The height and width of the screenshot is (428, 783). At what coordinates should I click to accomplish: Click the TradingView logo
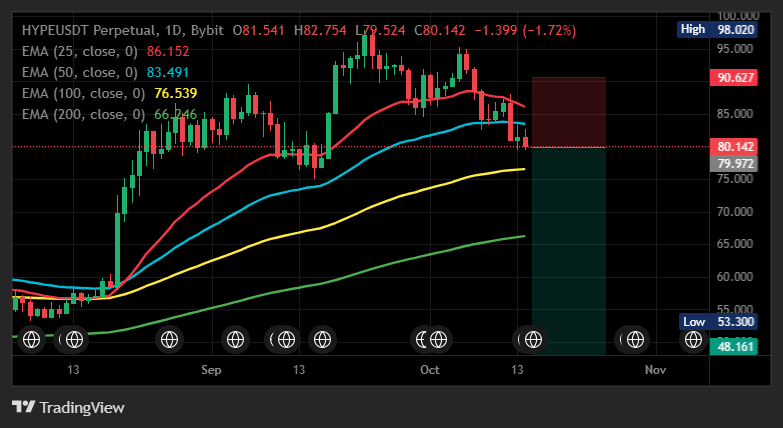68,407
